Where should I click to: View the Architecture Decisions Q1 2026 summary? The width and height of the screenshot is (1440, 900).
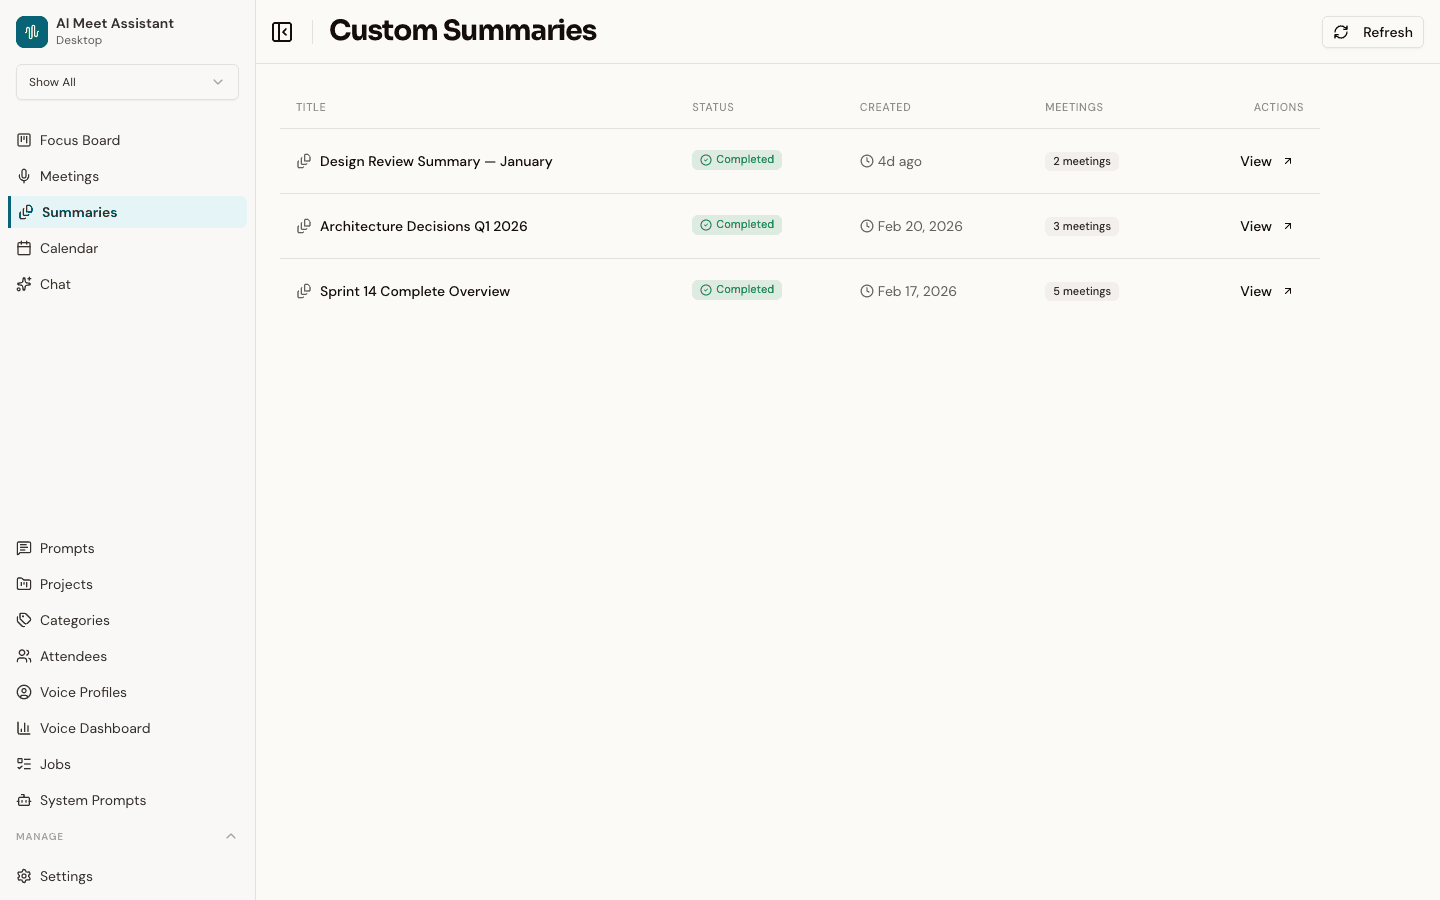pos(1255,226)
